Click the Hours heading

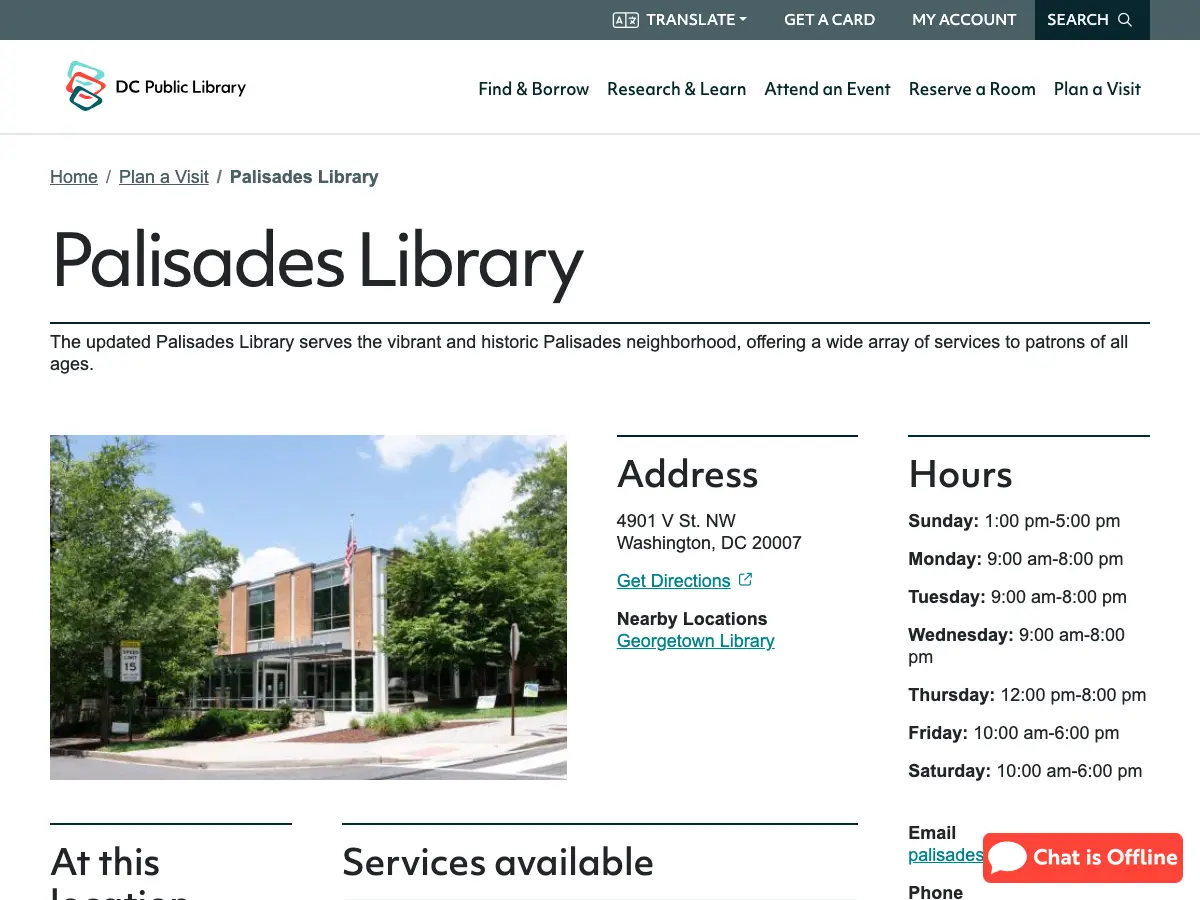click(x=960, y=474)
